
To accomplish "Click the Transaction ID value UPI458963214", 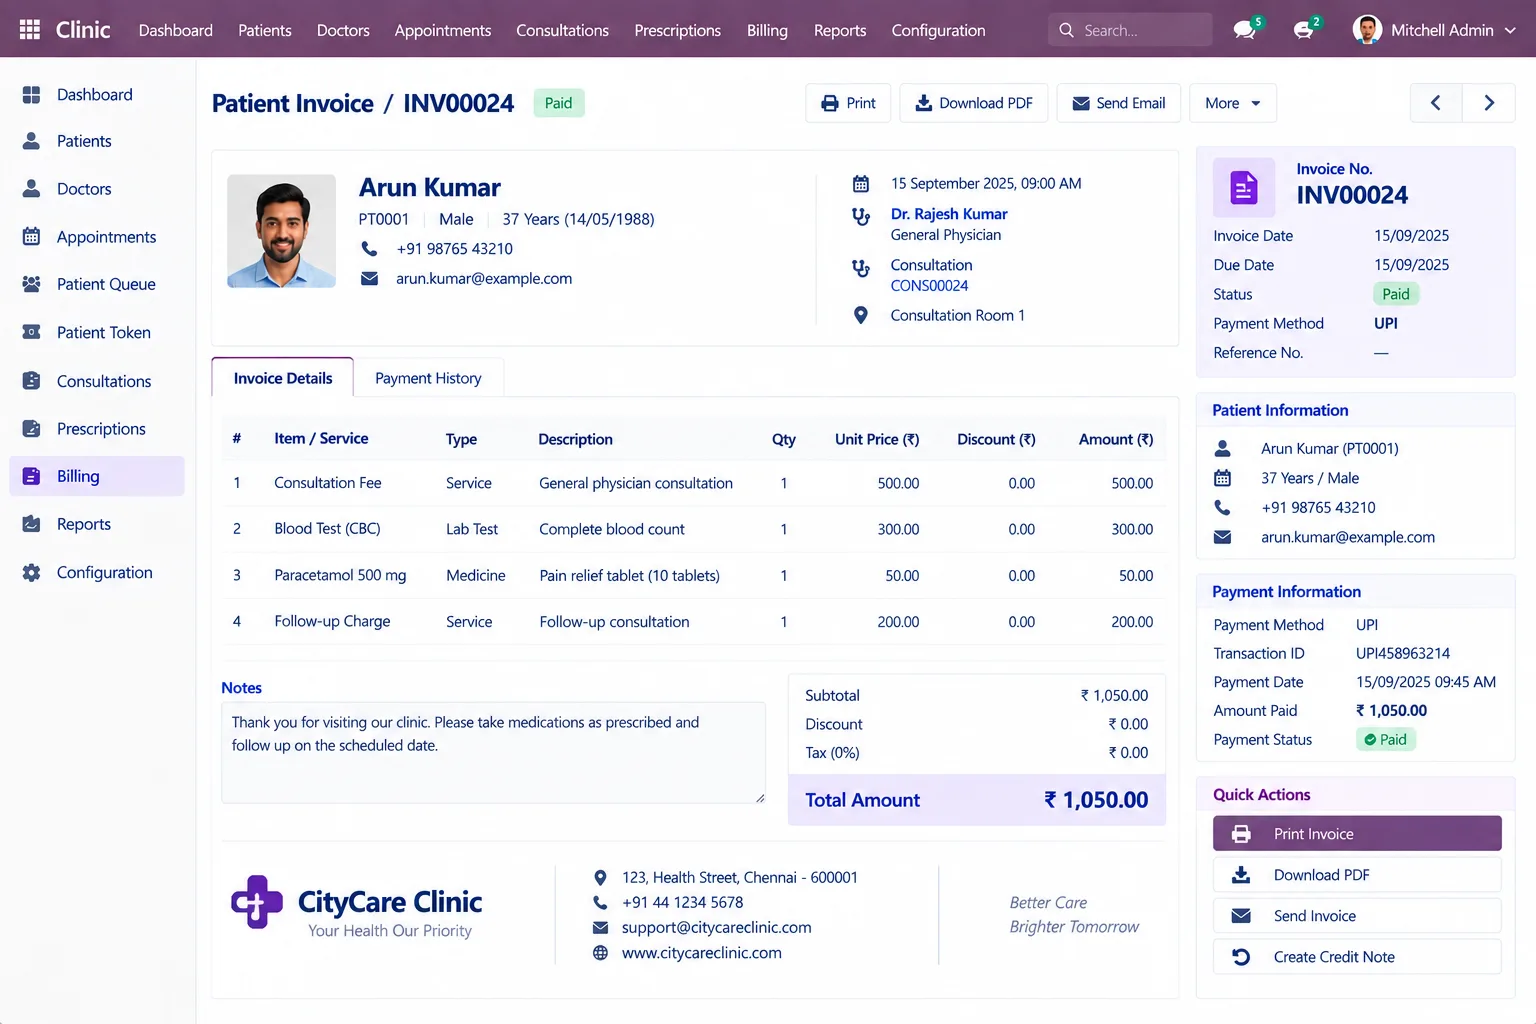I will click(x=1403, y=653).
